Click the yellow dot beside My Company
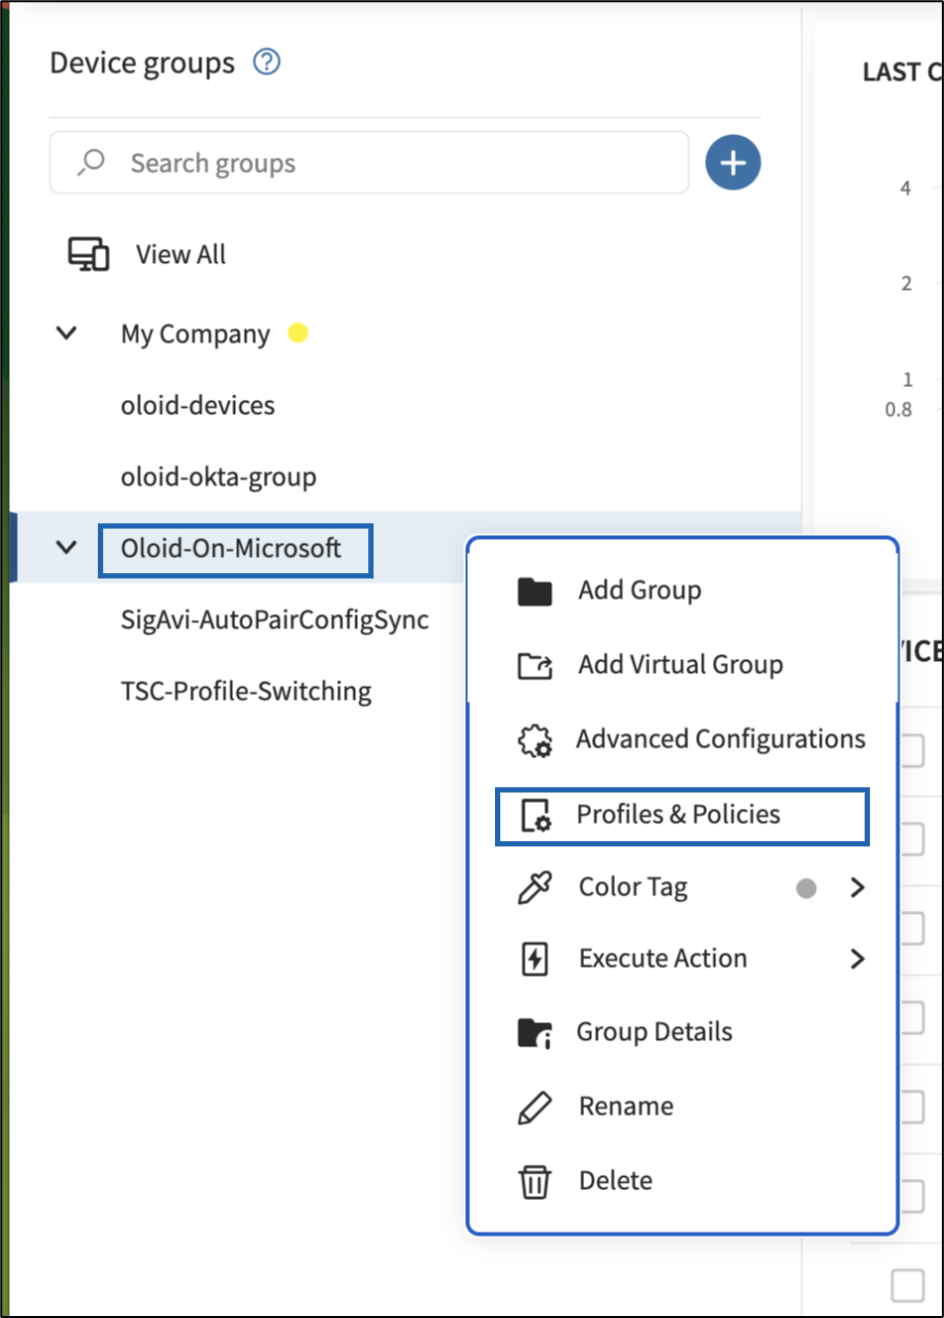944x1318 pixels. coord(298,332)
